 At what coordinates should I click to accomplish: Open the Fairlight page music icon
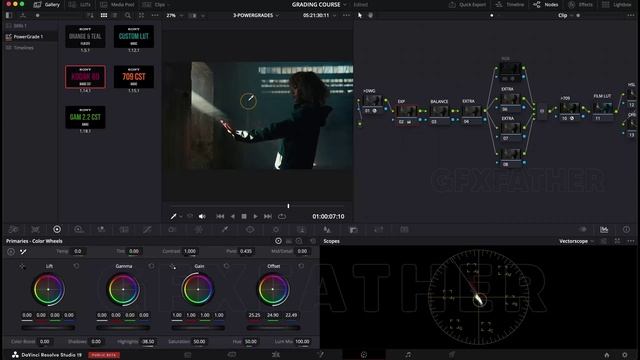coord(408,355)
